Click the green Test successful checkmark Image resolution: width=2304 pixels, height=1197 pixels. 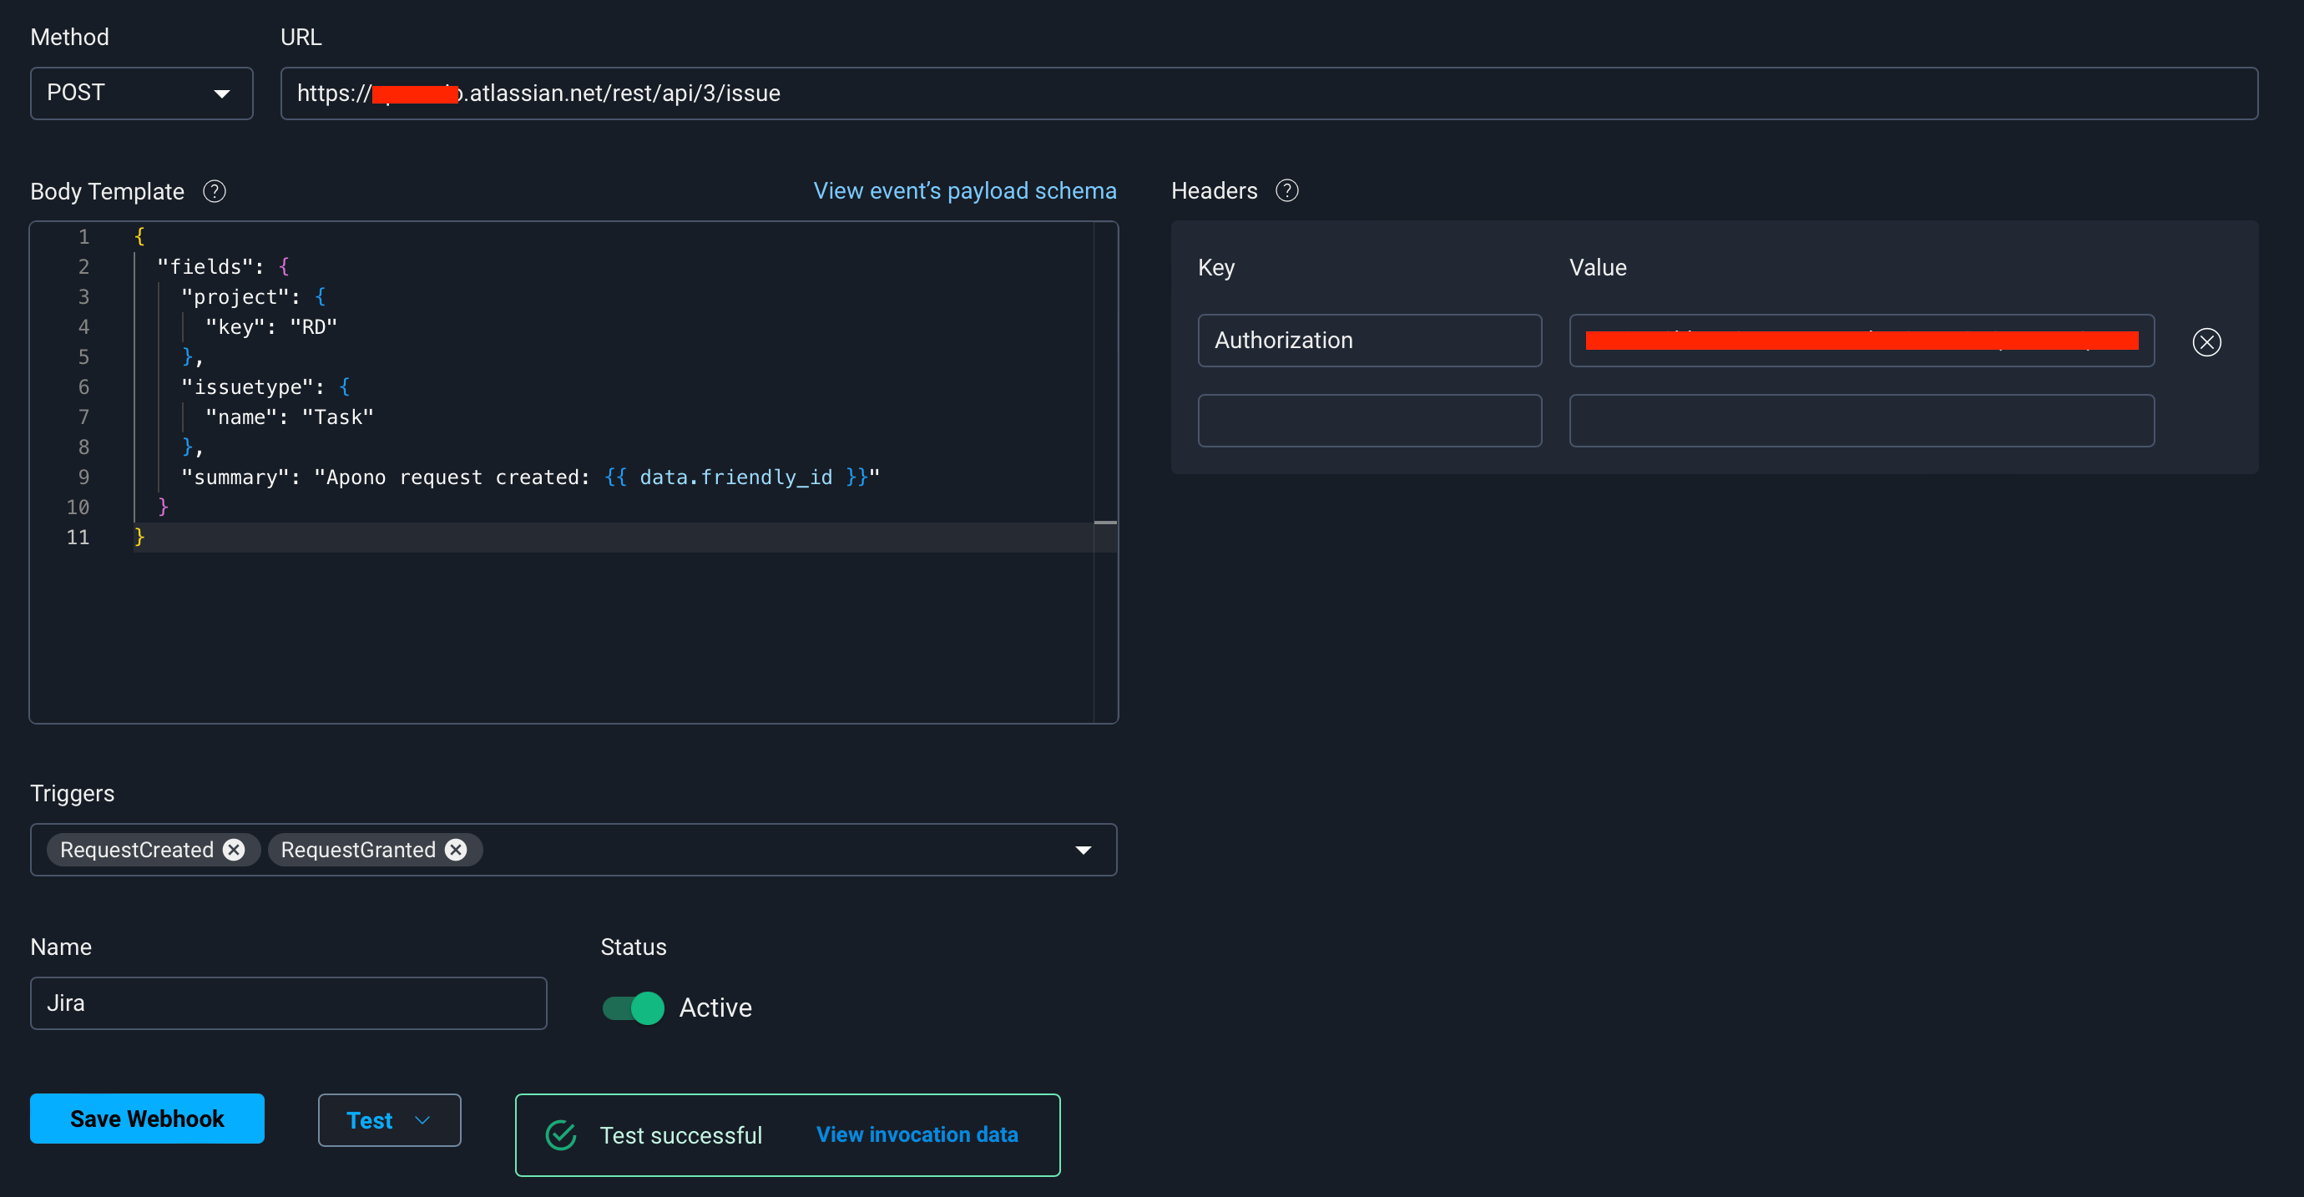pyautogui.click(x=561, y=1135)
